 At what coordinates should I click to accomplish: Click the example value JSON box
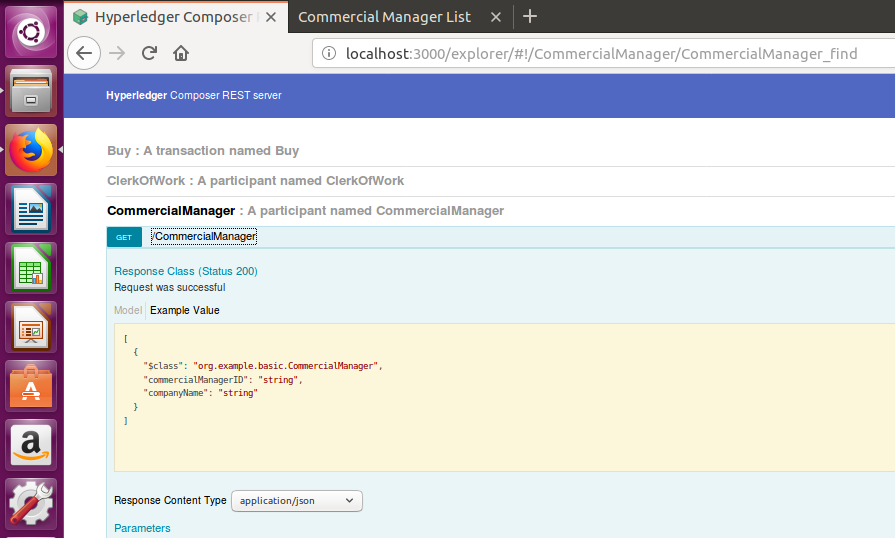(x=505, y=398)
